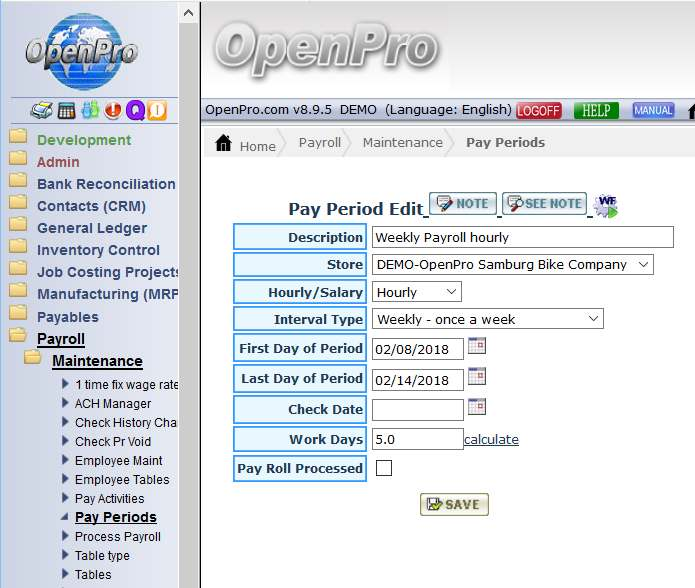Go to Home via the breadcrumb
The image size is (695, 588).
[246, 144]
